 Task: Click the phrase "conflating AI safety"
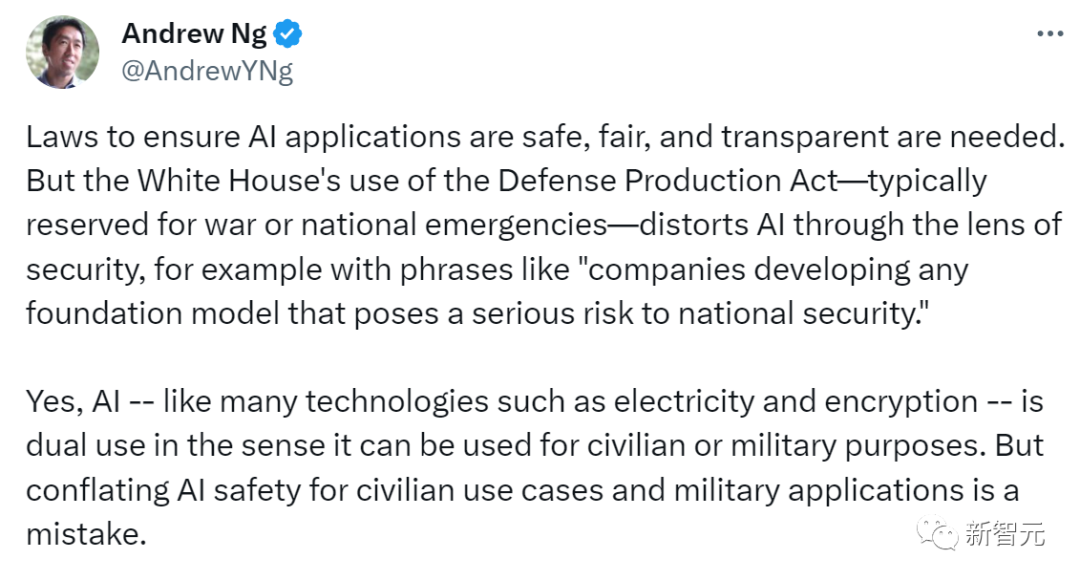(x=163, y=491)
